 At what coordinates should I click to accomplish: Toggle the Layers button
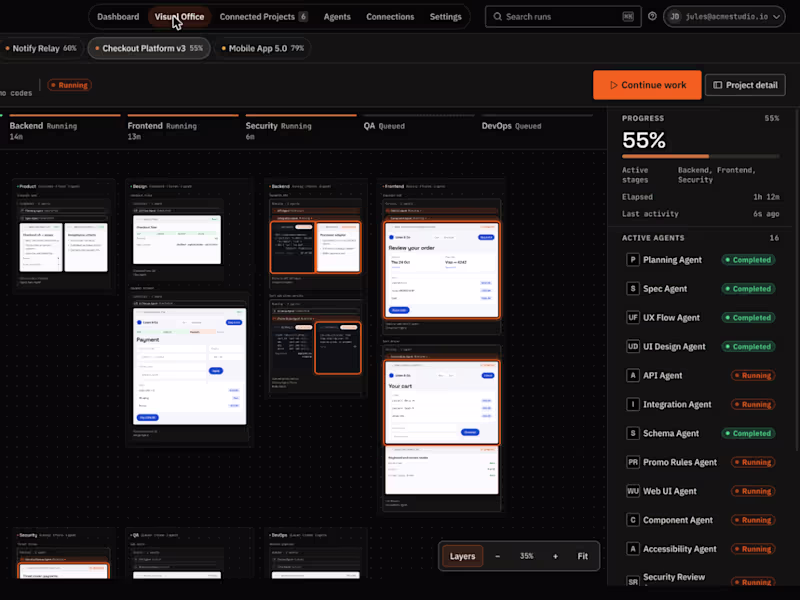point(462,556)
